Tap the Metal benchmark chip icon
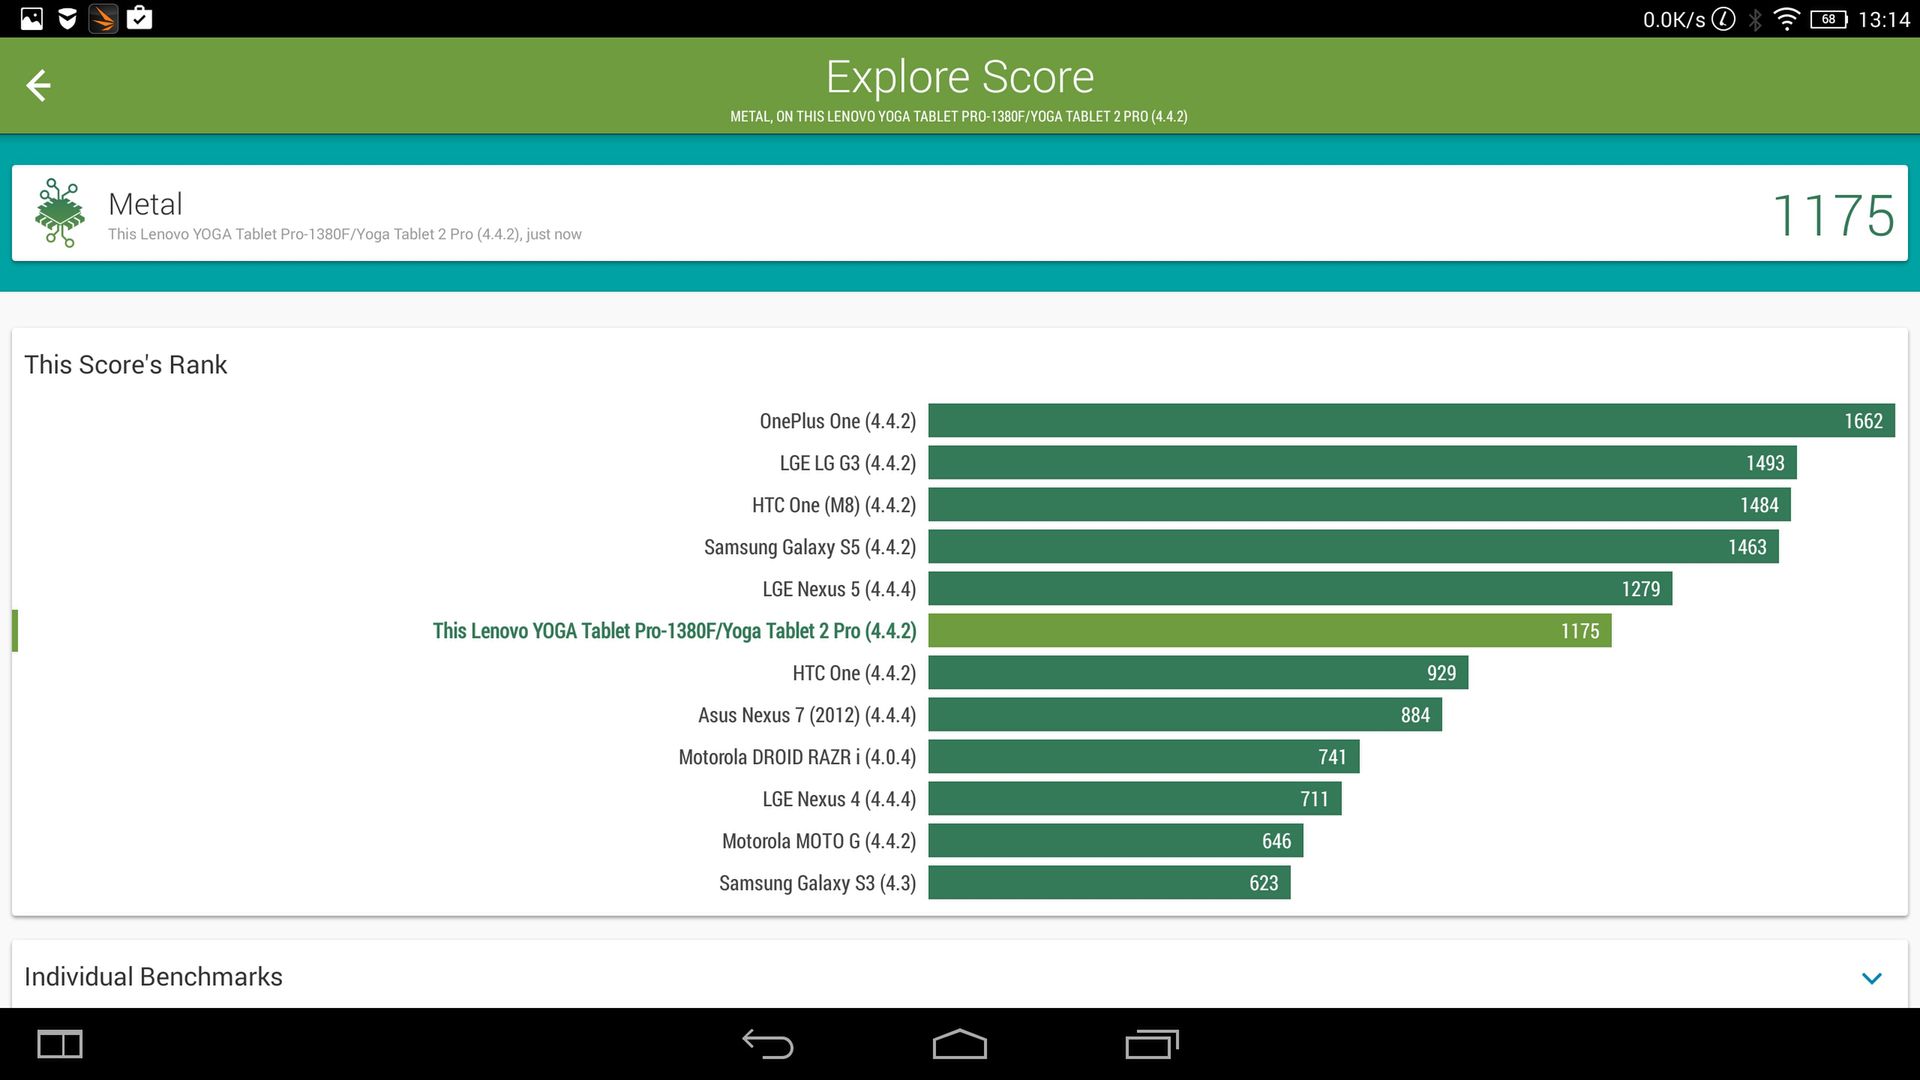1920x1080 pixels. click(60, 213)
